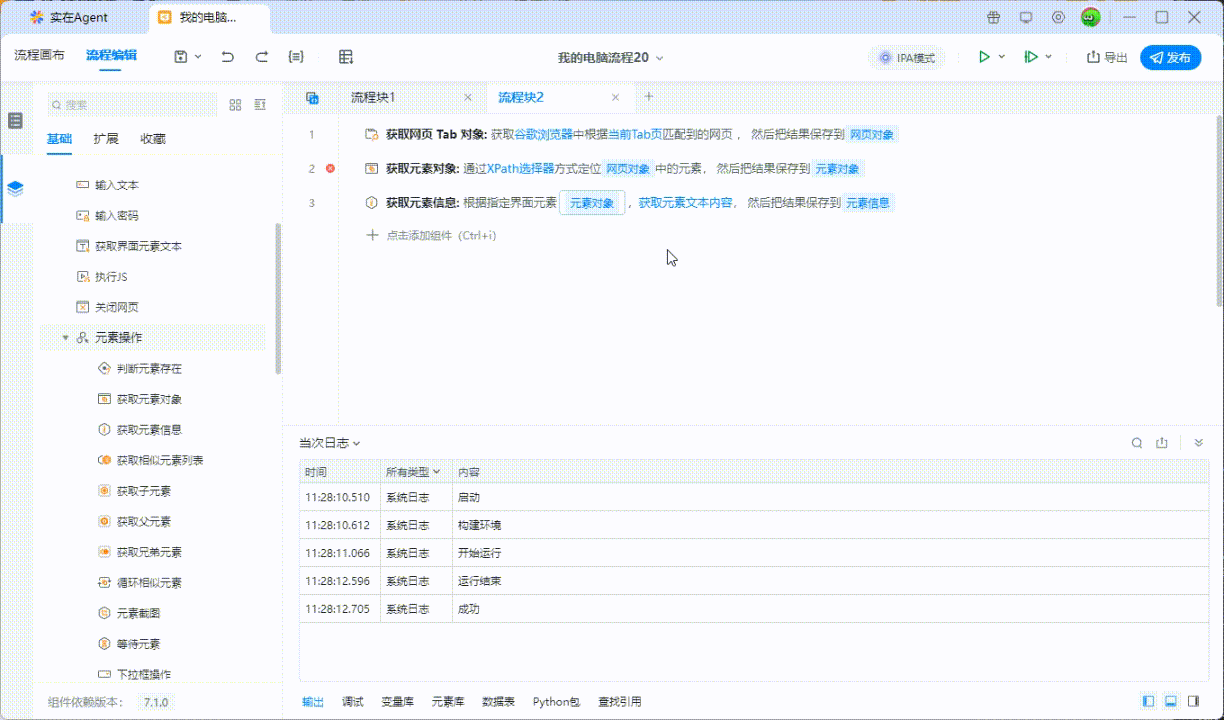Toggle the left sidebar layout button
1224x720 pixels.
[x=1148, y=702]
